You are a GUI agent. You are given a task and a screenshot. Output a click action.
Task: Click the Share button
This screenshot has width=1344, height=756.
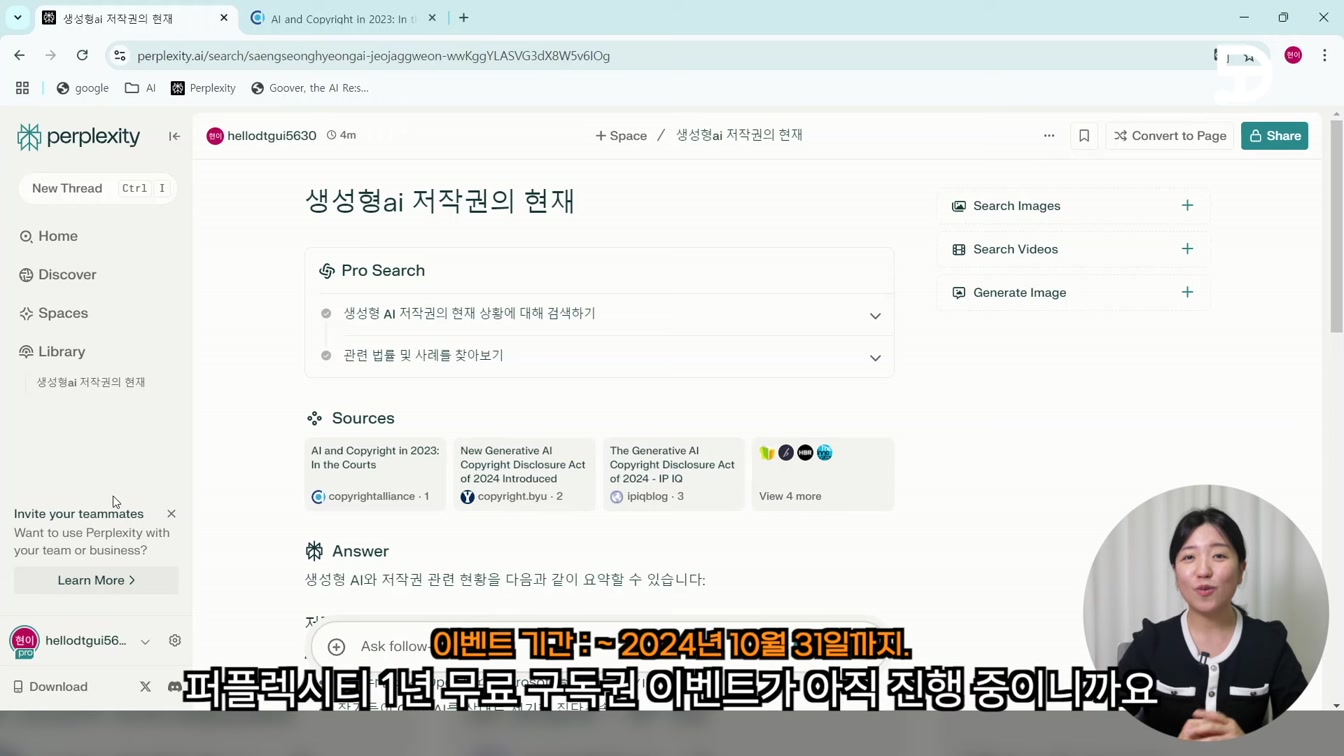[x=1274, y=136]
